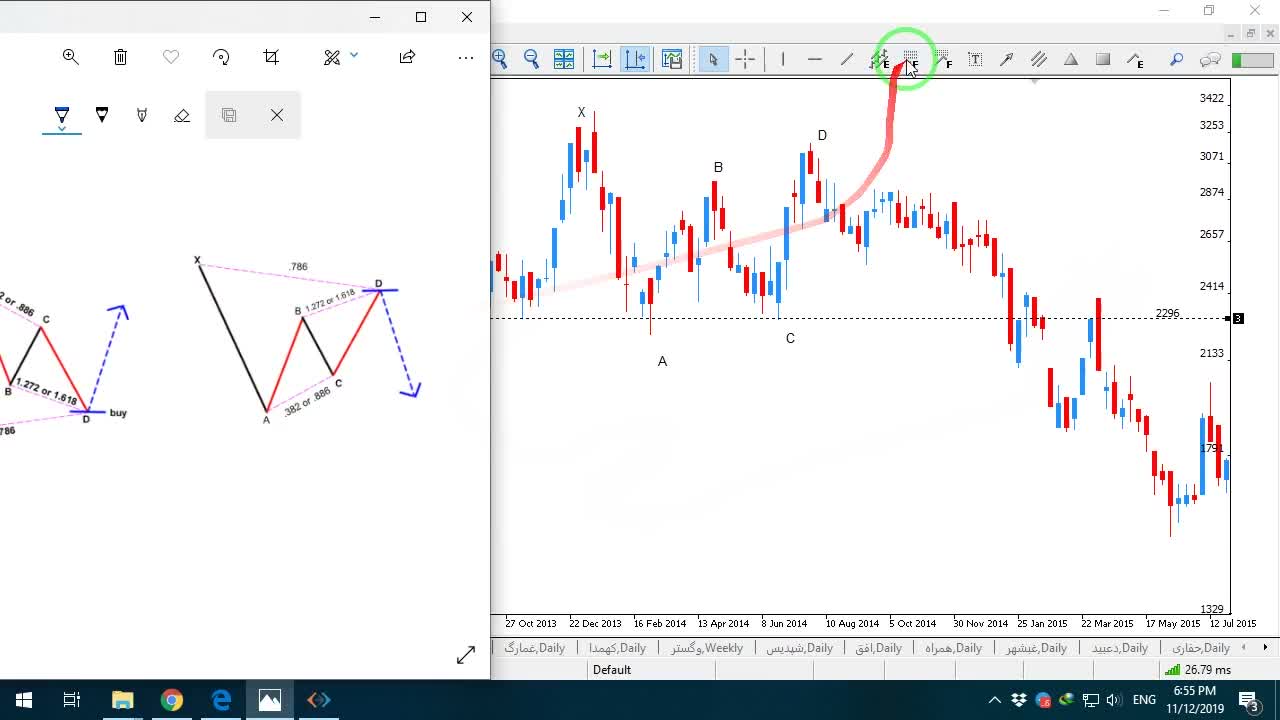The height and width of the screenshot is (720, 1280).
Task: Tile chart windows icon in toolbar
Action: pos(564,59)
